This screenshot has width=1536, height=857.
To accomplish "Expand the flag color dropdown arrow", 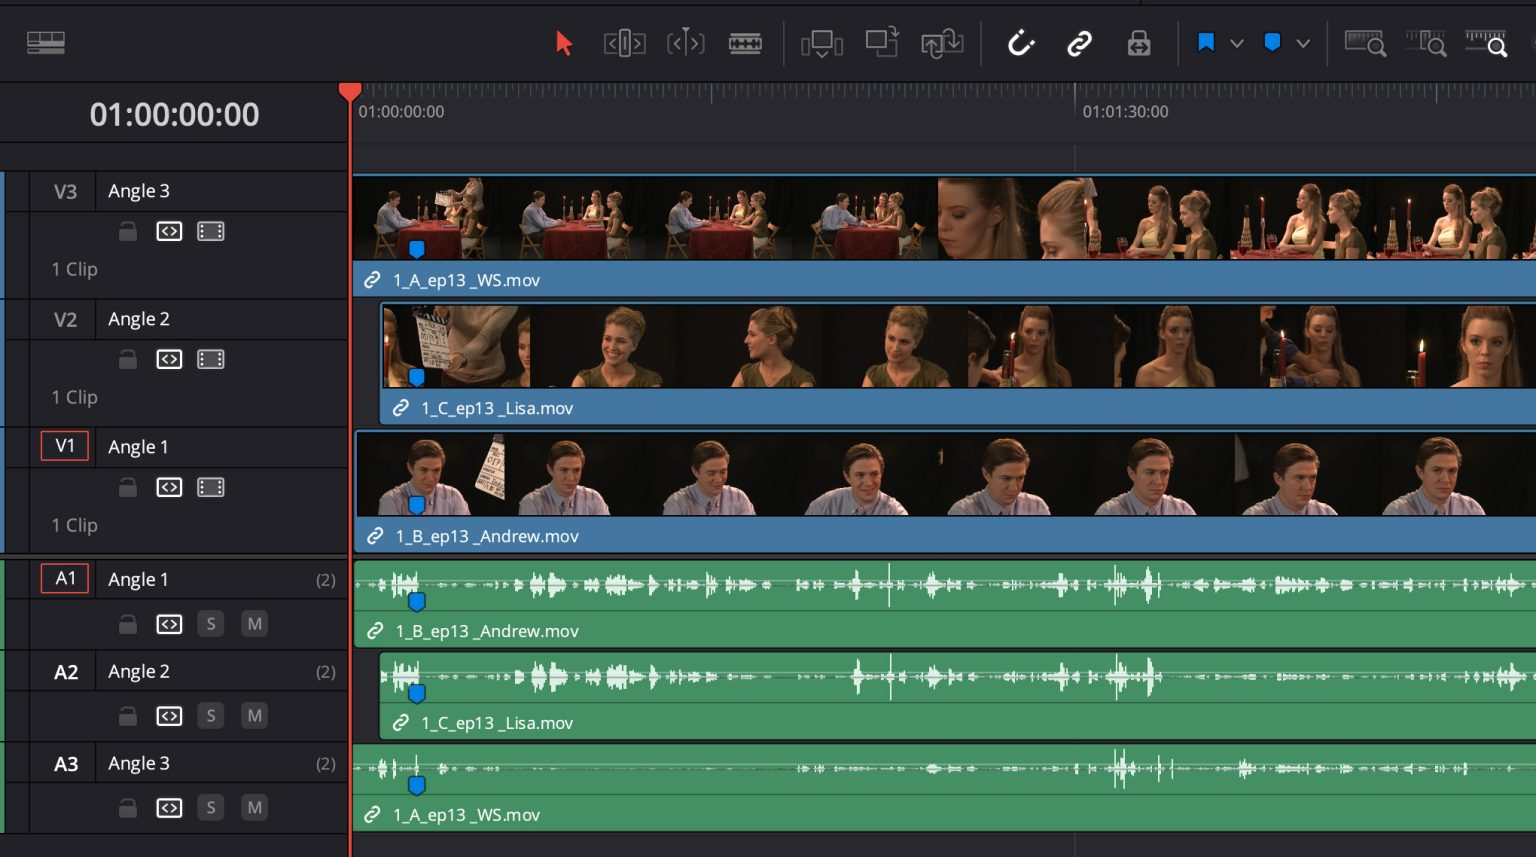I will pos(1237,43).
